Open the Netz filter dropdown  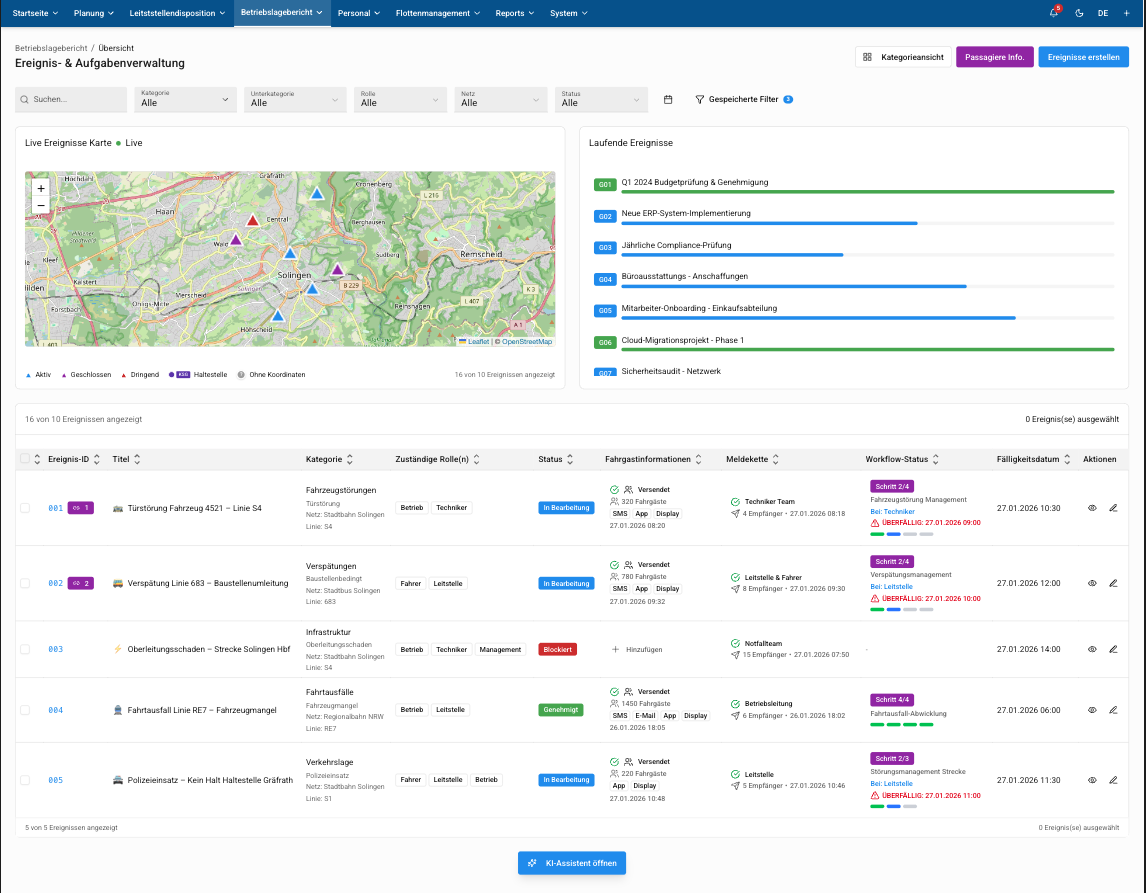click(x=500, y=99)
